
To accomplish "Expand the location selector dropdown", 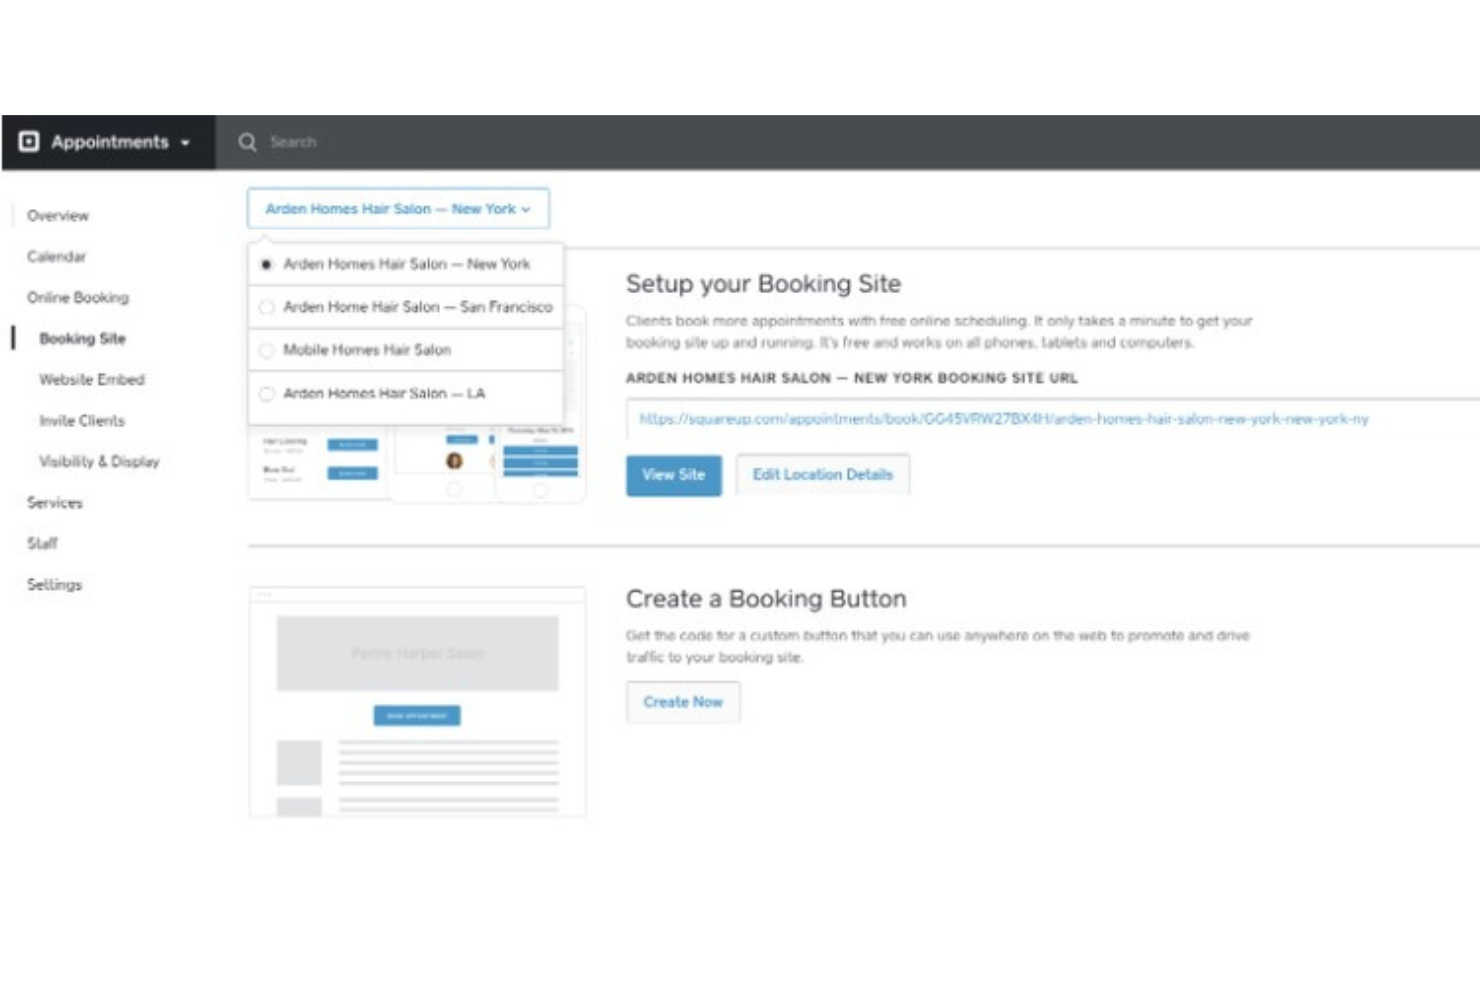I will pyautogui.click(x=398, y=209).
